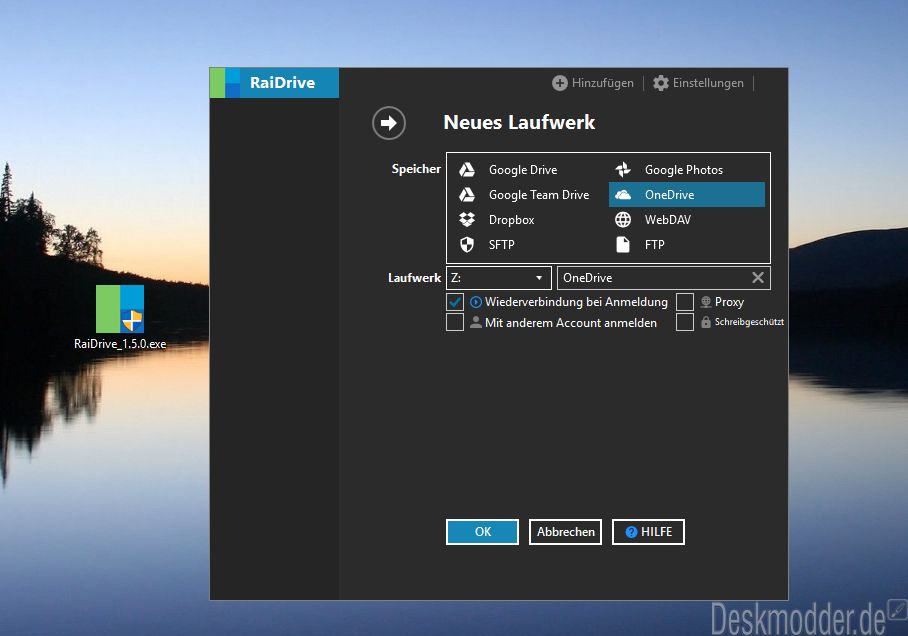908x636 pixels.
Task: Select the RaiDrive_1.5.0.exe desktop icon
Action: click(x=120, y=317)
